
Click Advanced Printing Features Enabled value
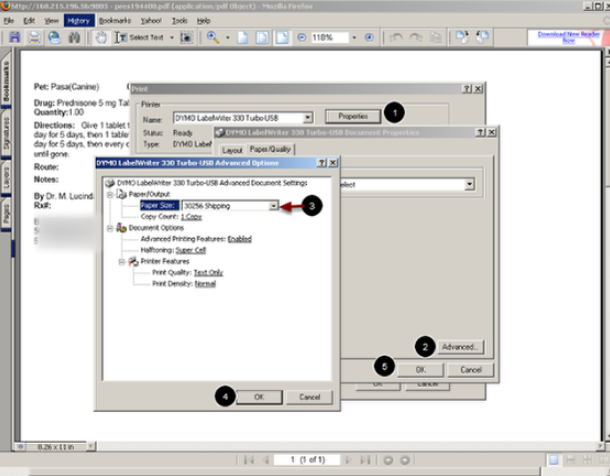point(240,239)
